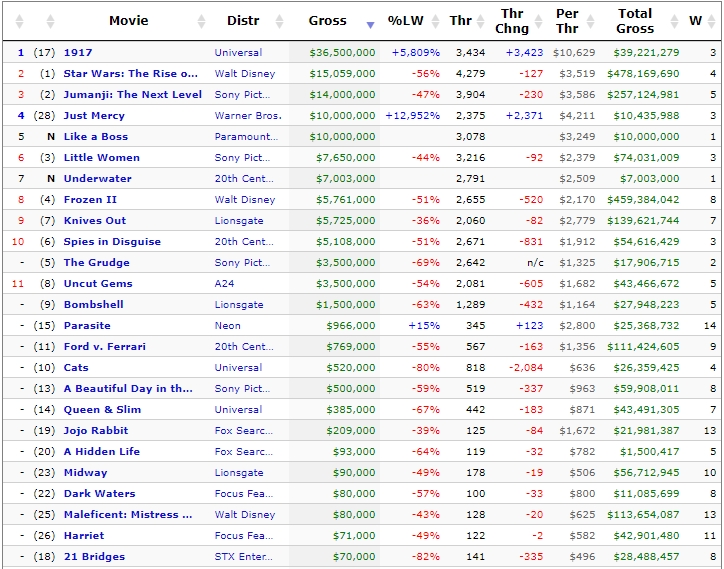This screenshot has height=569, width=724.
Task: Open the Cats movie link
Action: point(76,368)
